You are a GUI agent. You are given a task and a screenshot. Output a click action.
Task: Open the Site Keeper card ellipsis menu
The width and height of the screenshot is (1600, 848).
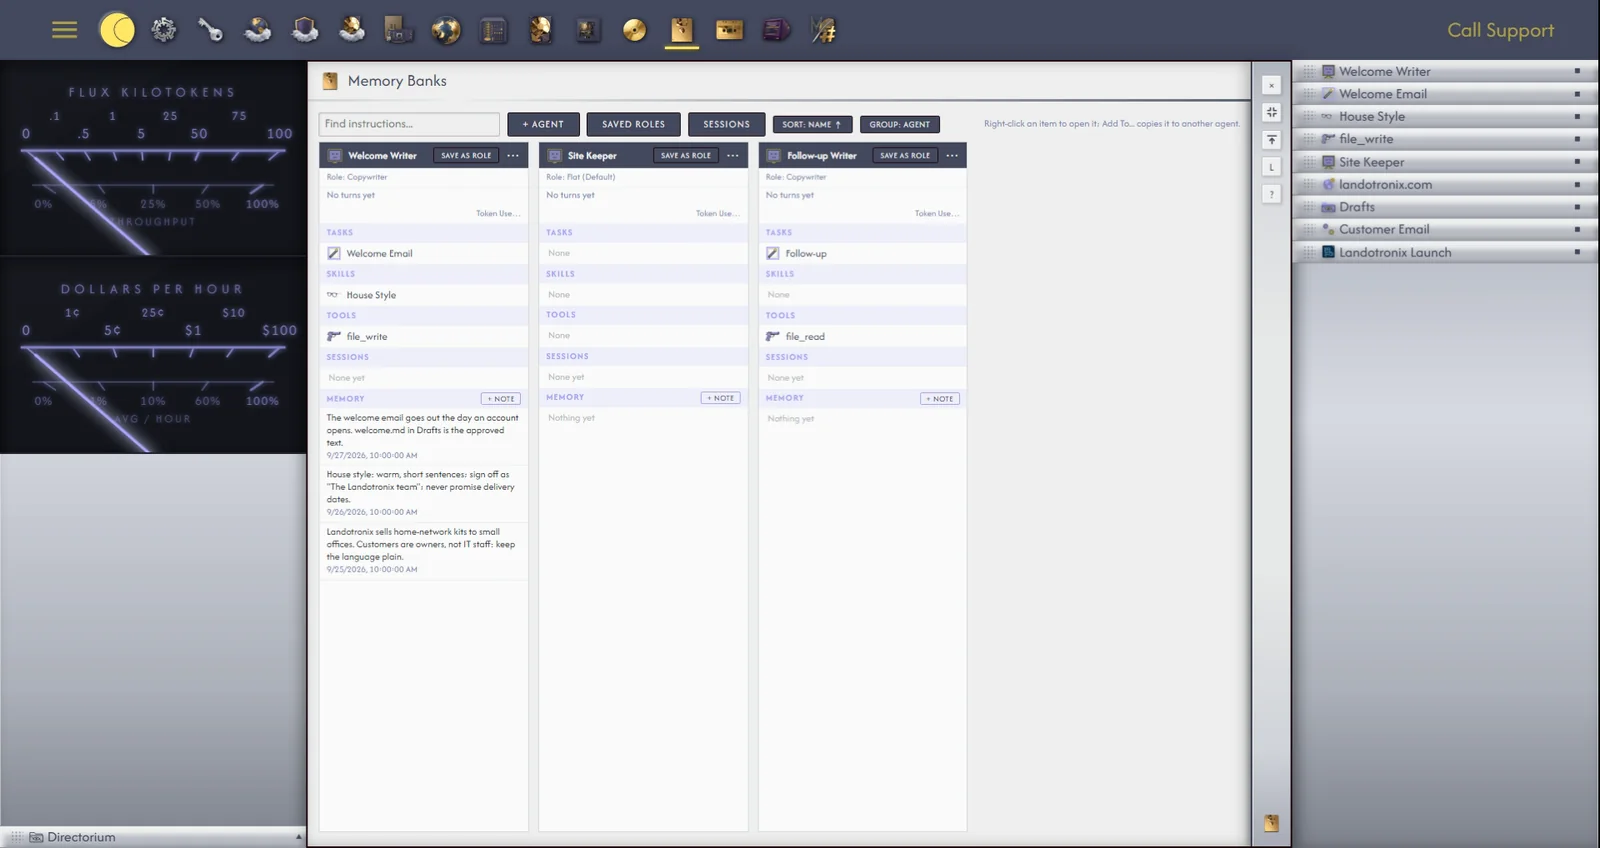point(733,155)
